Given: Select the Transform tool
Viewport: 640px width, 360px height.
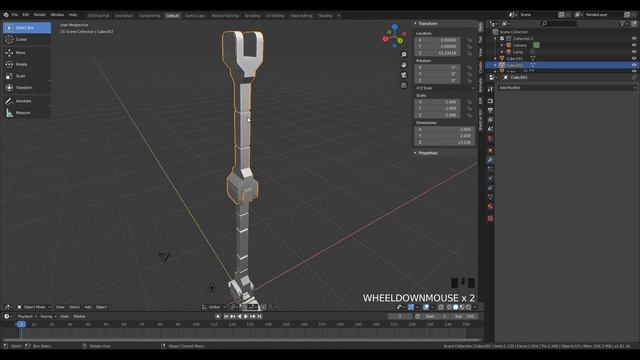Looking at the screenshot, I should 27,88.
